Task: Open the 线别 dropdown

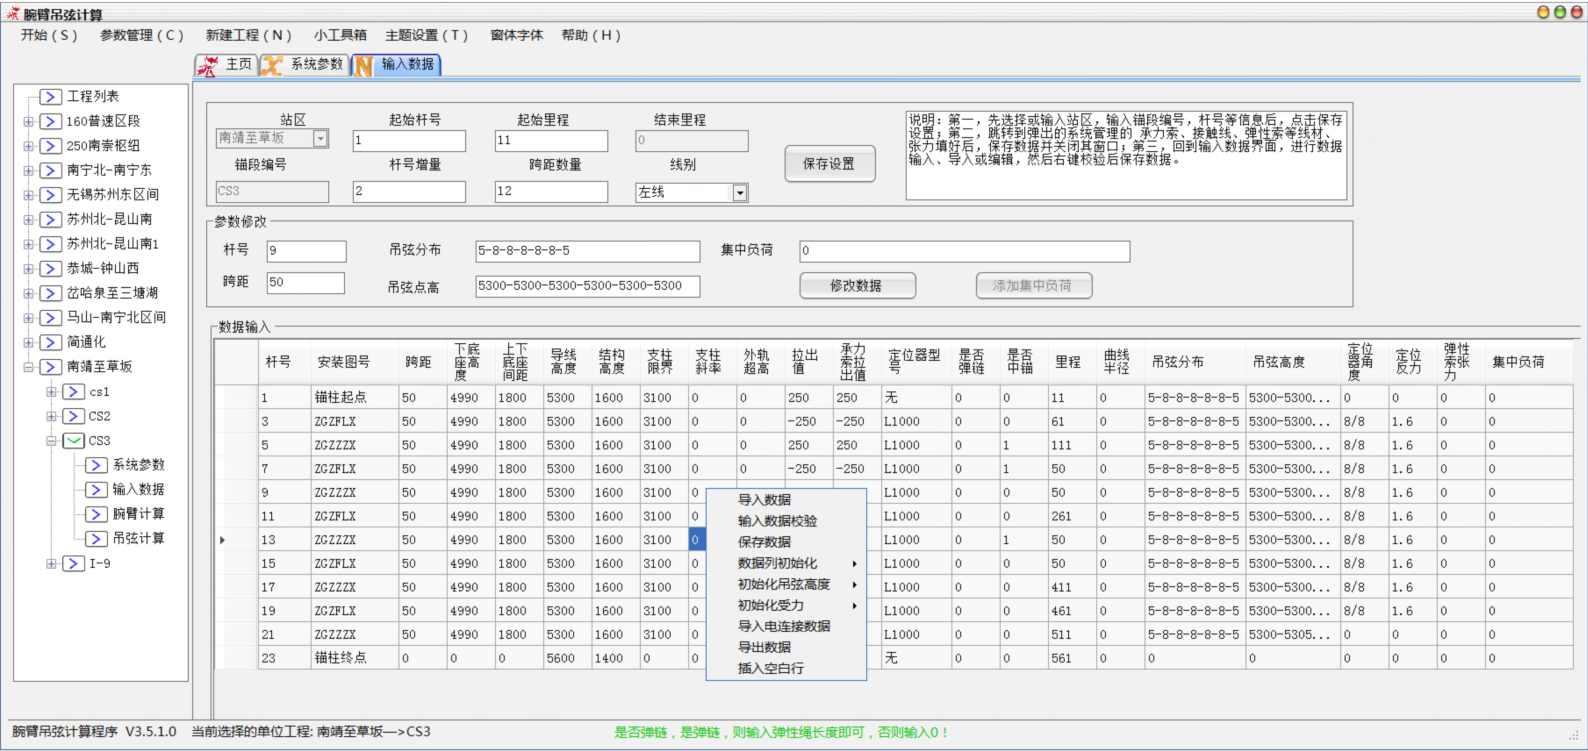Action: (740, 193)
